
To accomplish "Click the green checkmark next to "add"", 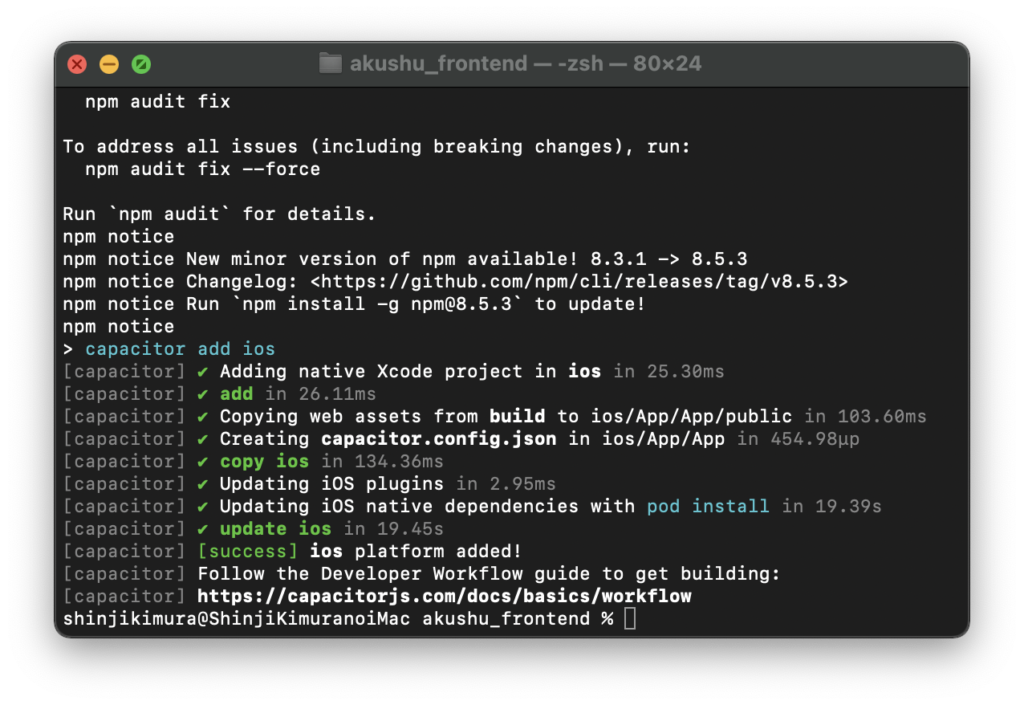I will point(203,394).
